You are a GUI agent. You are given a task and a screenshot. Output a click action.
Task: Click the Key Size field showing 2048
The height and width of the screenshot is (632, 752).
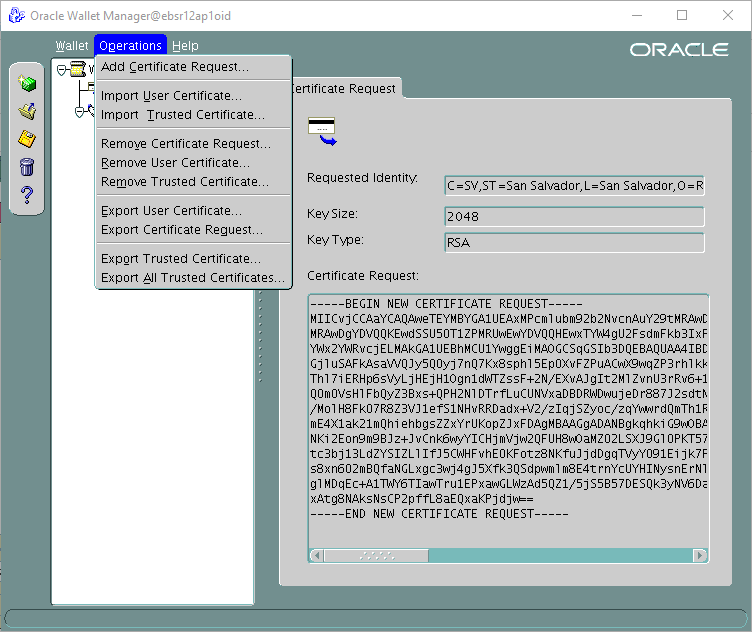(x=575, y=217)
